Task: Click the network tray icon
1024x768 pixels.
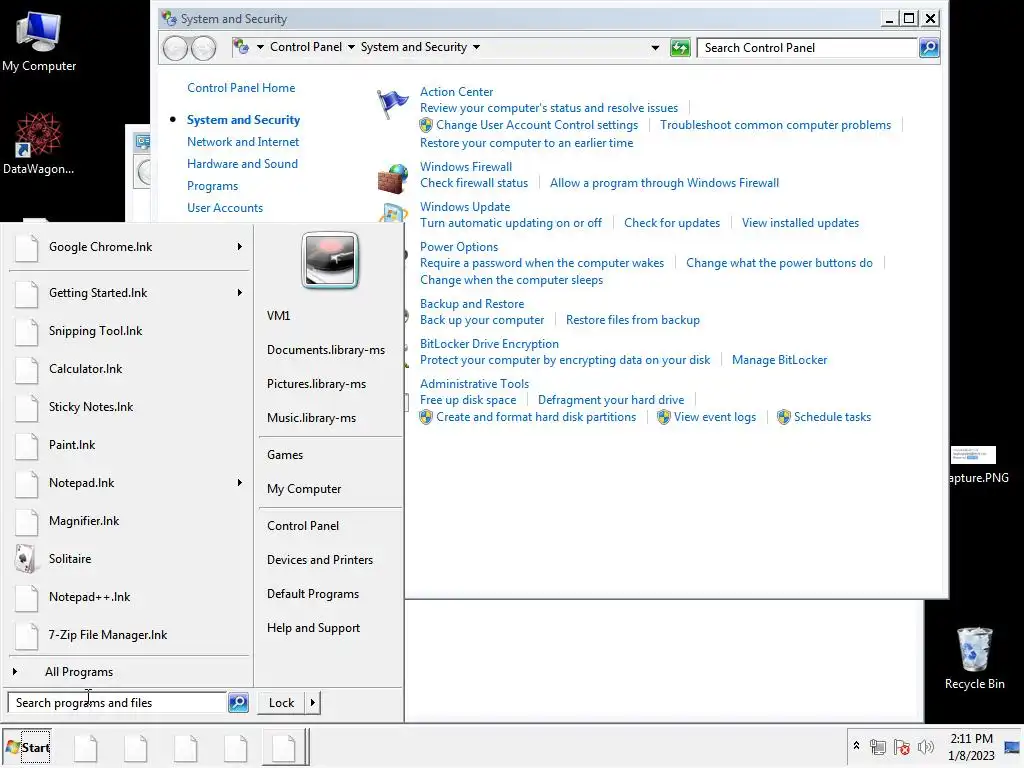Action: (878, 746)
